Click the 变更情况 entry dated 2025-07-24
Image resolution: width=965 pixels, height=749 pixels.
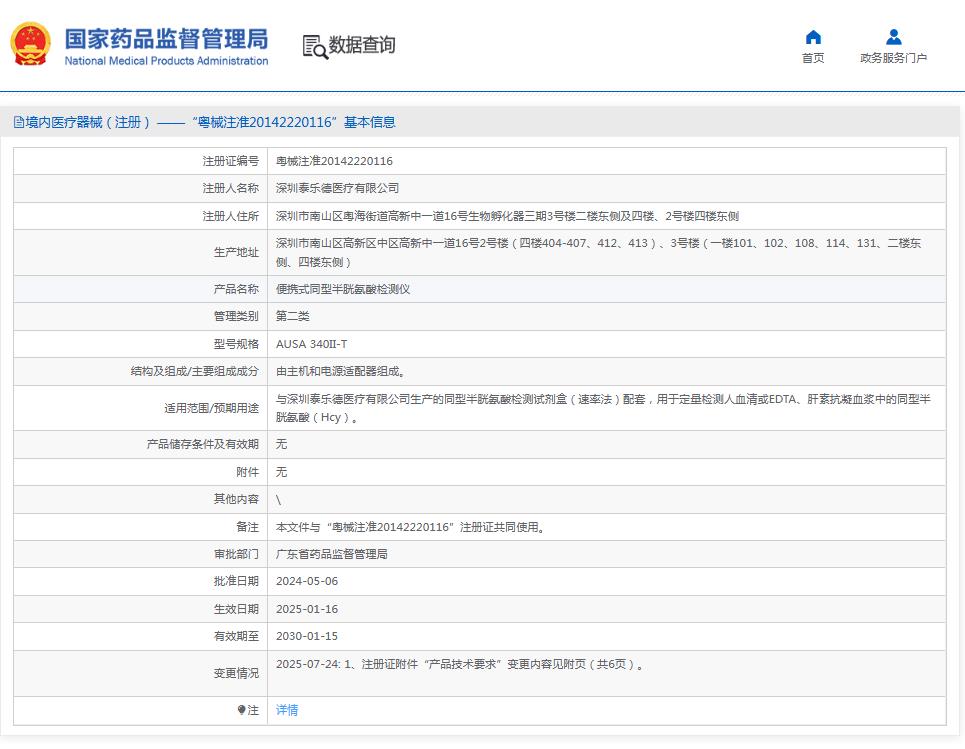(460, 664)
